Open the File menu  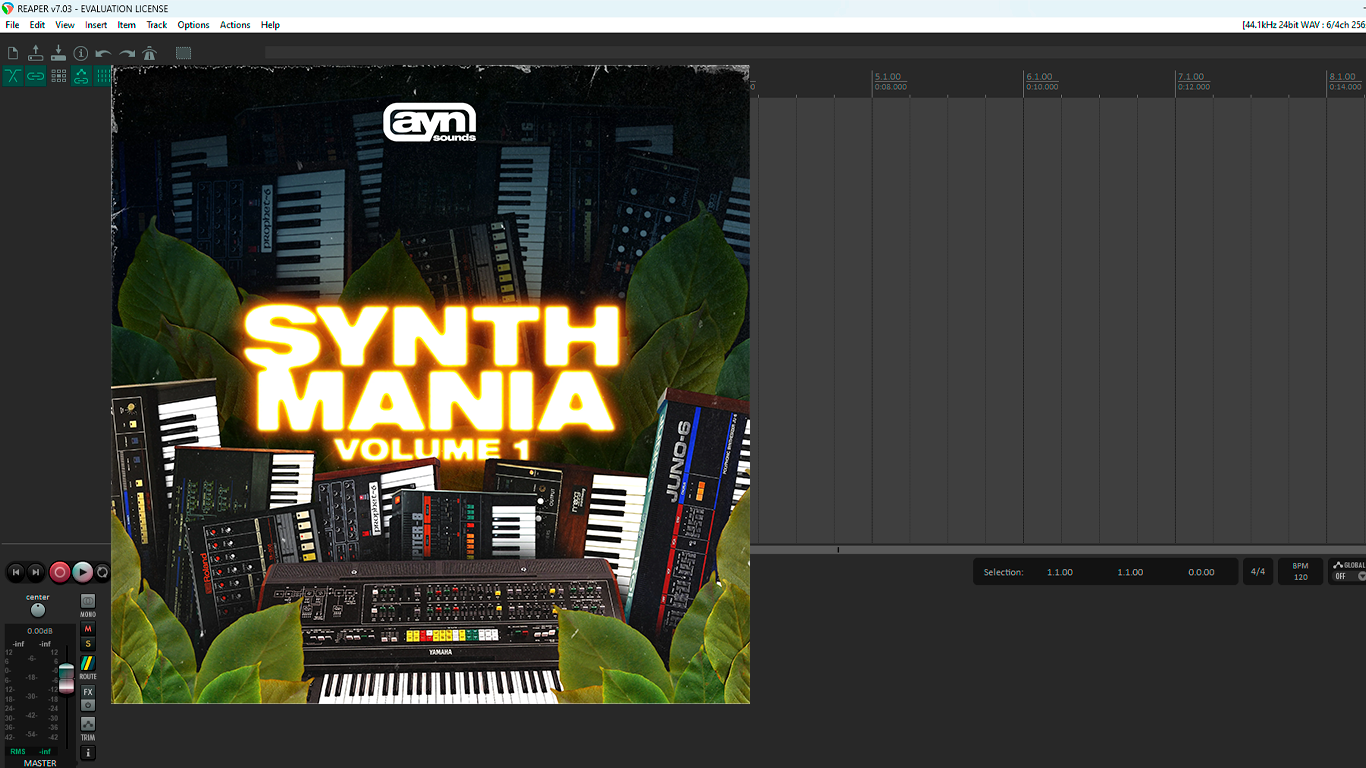[x=12, y=25]
